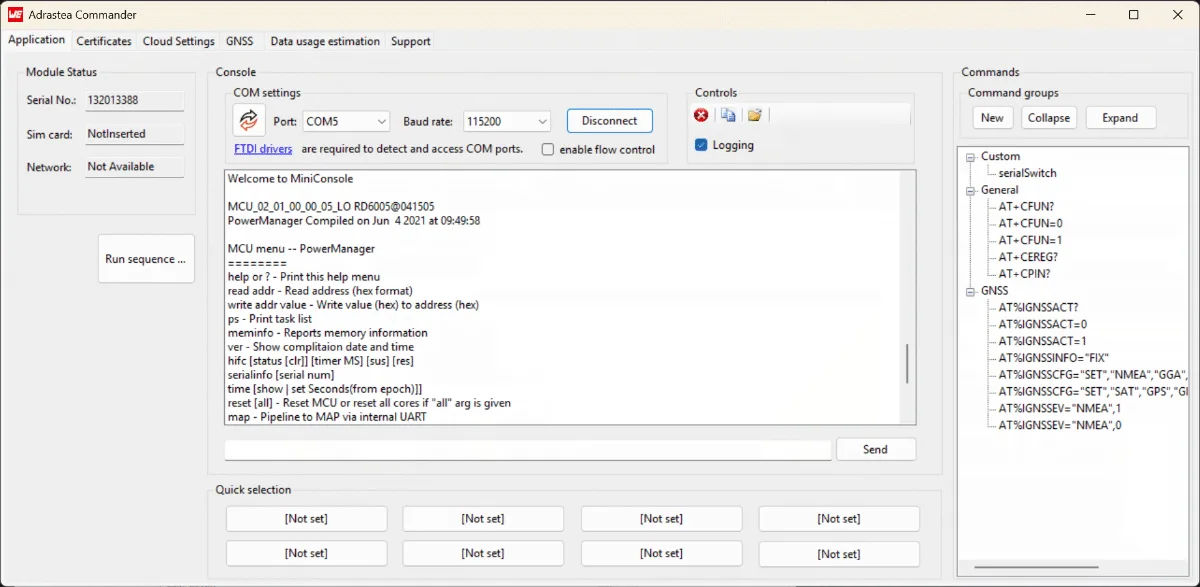This screenshot has height=587, width=1200.
Task: Open the FTDI drivers link
Action: pos(263,149)
